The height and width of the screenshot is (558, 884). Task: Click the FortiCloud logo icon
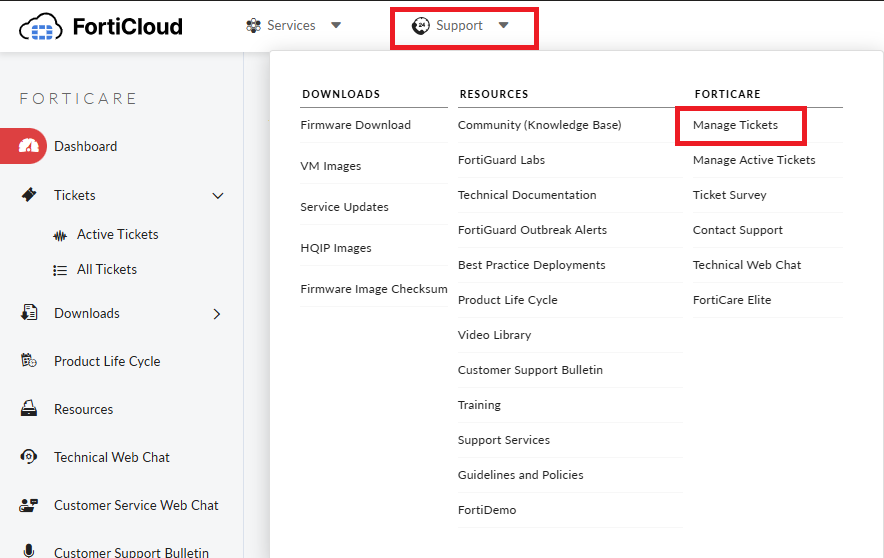40,26
